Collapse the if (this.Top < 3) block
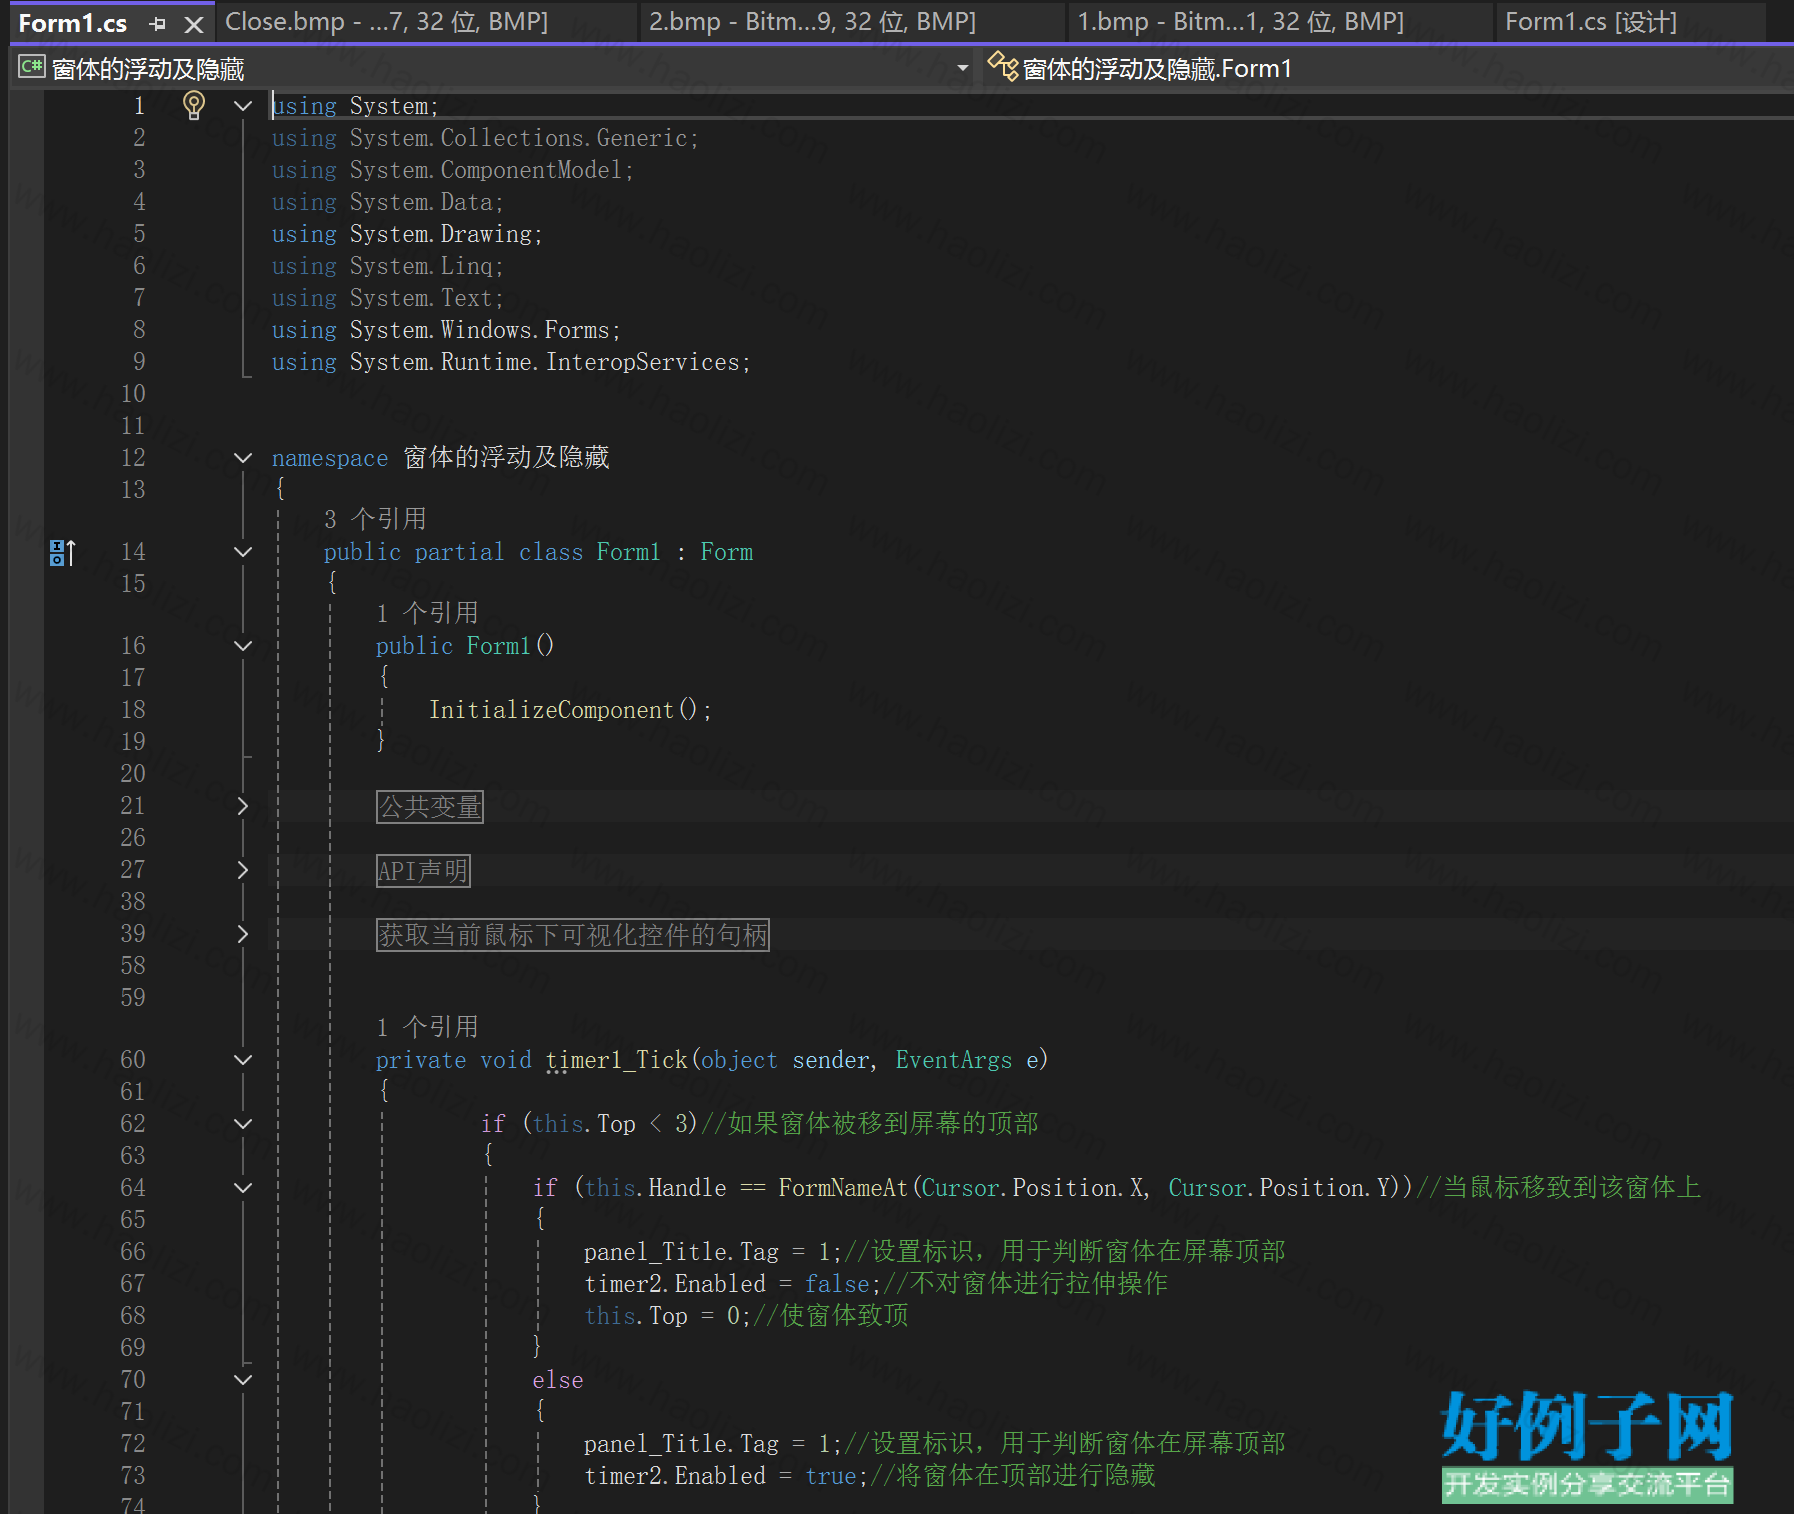This screenshot has height=1514, width=1794. [x=243, y=1124]
